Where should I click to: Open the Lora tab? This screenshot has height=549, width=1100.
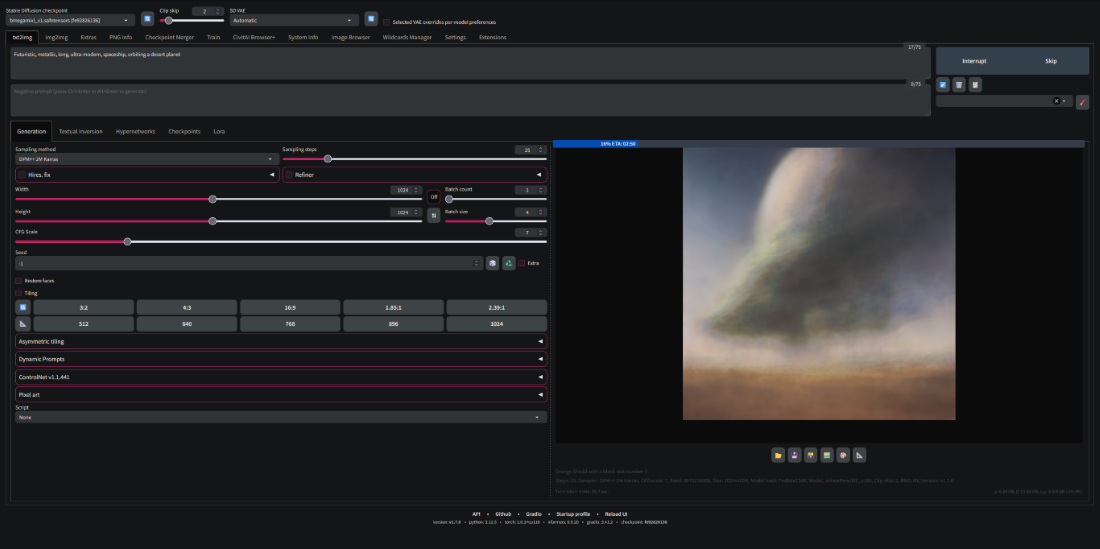click(x=219, y=131)
